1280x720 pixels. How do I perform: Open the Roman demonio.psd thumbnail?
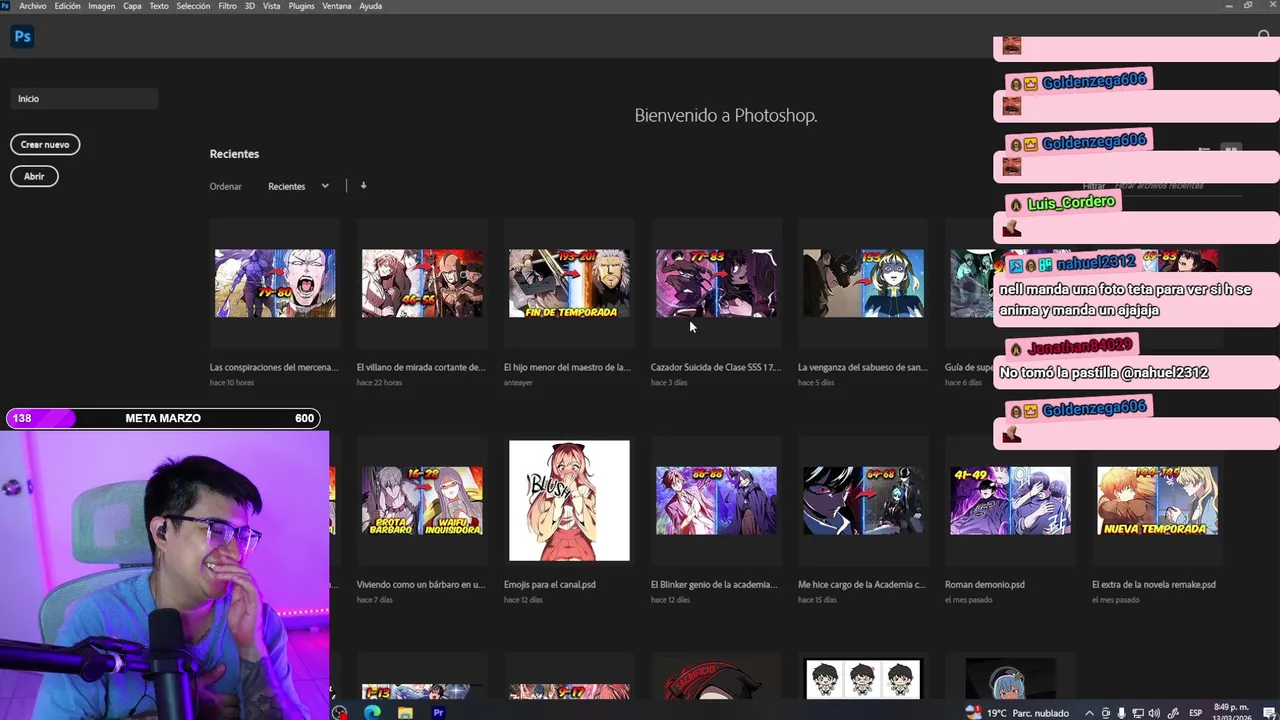pyautogui.click(x=1010, y=501)
